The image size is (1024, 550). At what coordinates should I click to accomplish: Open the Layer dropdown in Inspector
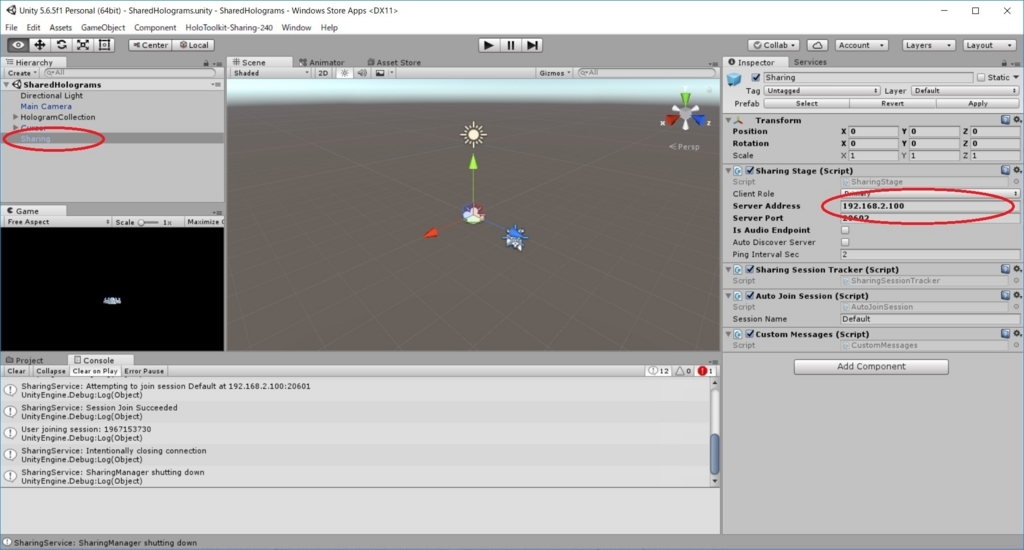(x=965, y=91)
